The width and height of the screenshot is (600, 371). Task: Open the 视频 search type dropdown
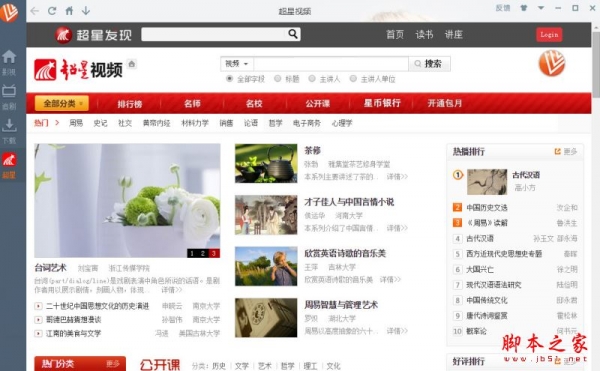[237, 64]
